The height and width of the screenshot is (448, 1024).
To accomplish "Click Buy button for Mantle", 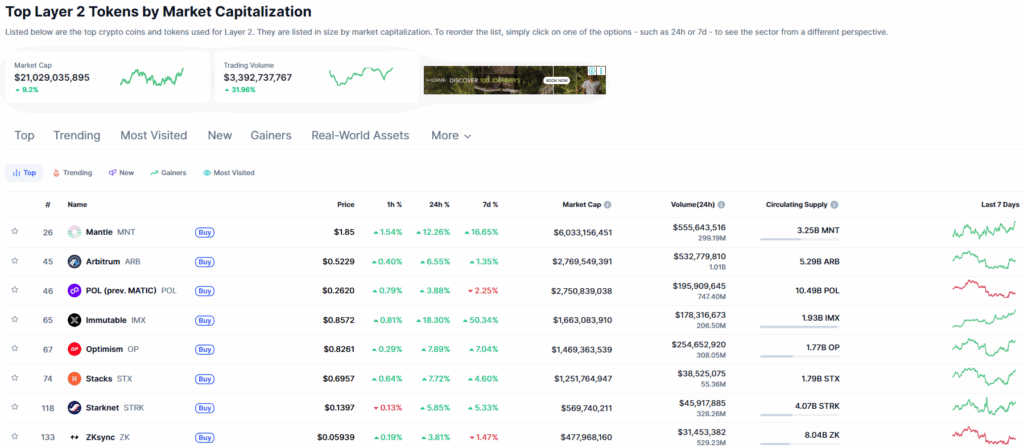I will 204,232.
